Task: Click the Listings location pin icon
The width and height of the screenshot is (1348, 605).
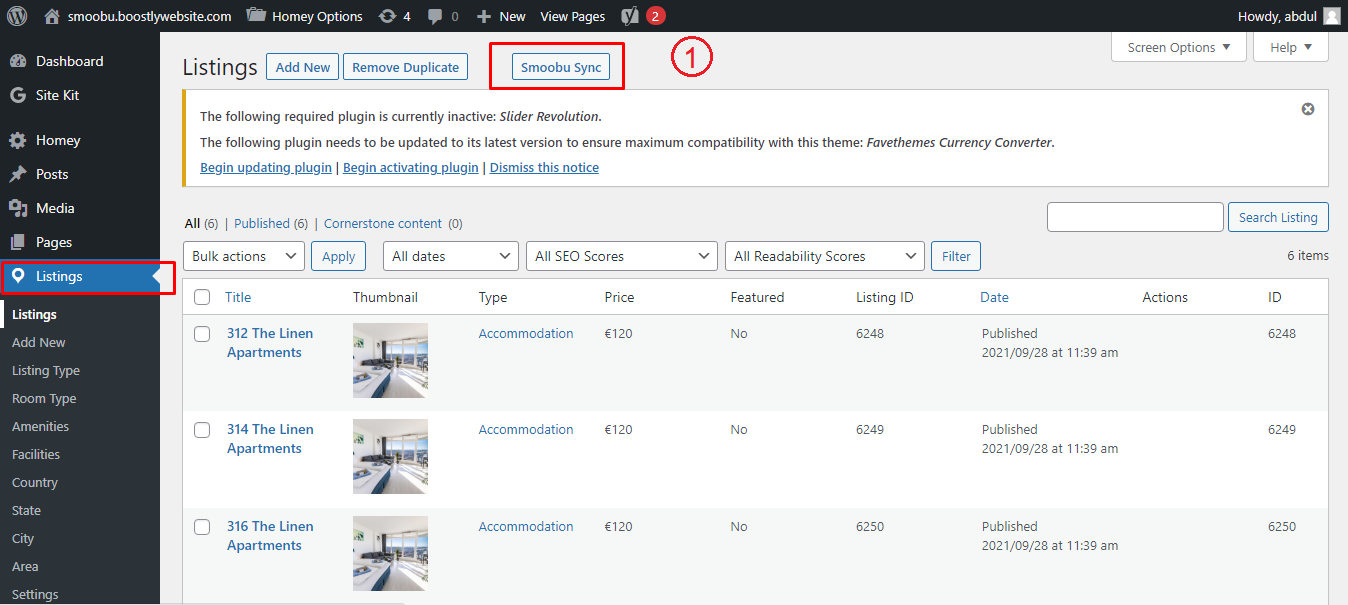Action: [x=18, y=276]
